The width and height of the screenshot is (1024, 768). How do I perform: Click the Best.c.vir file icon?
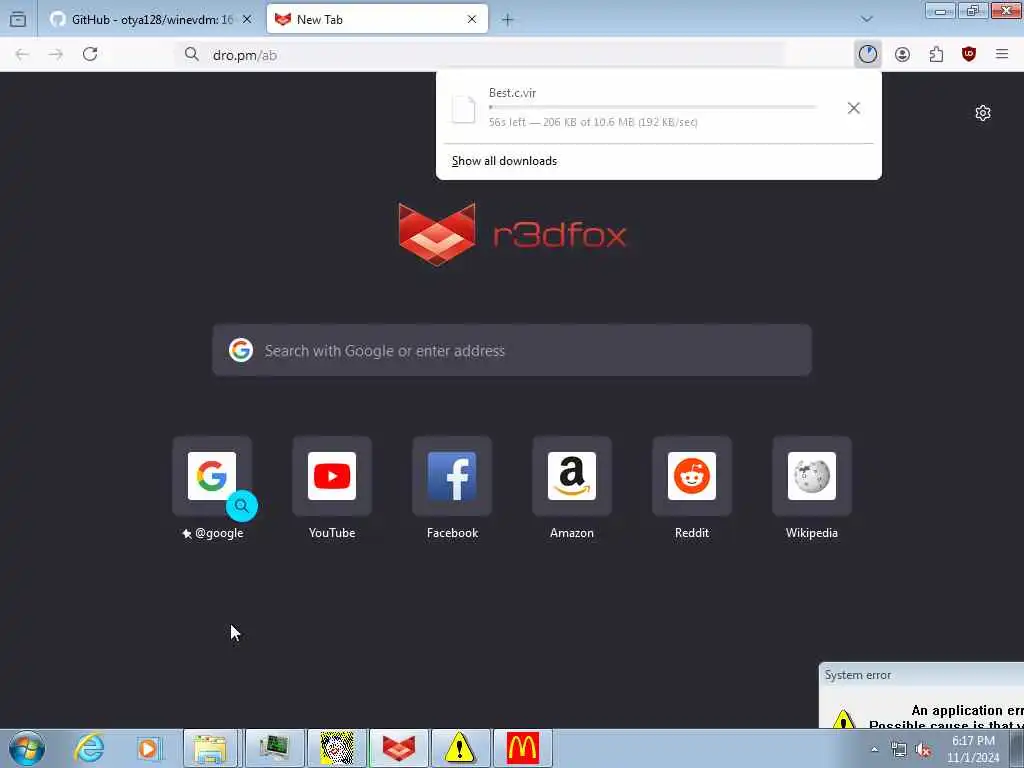(464, 109)
